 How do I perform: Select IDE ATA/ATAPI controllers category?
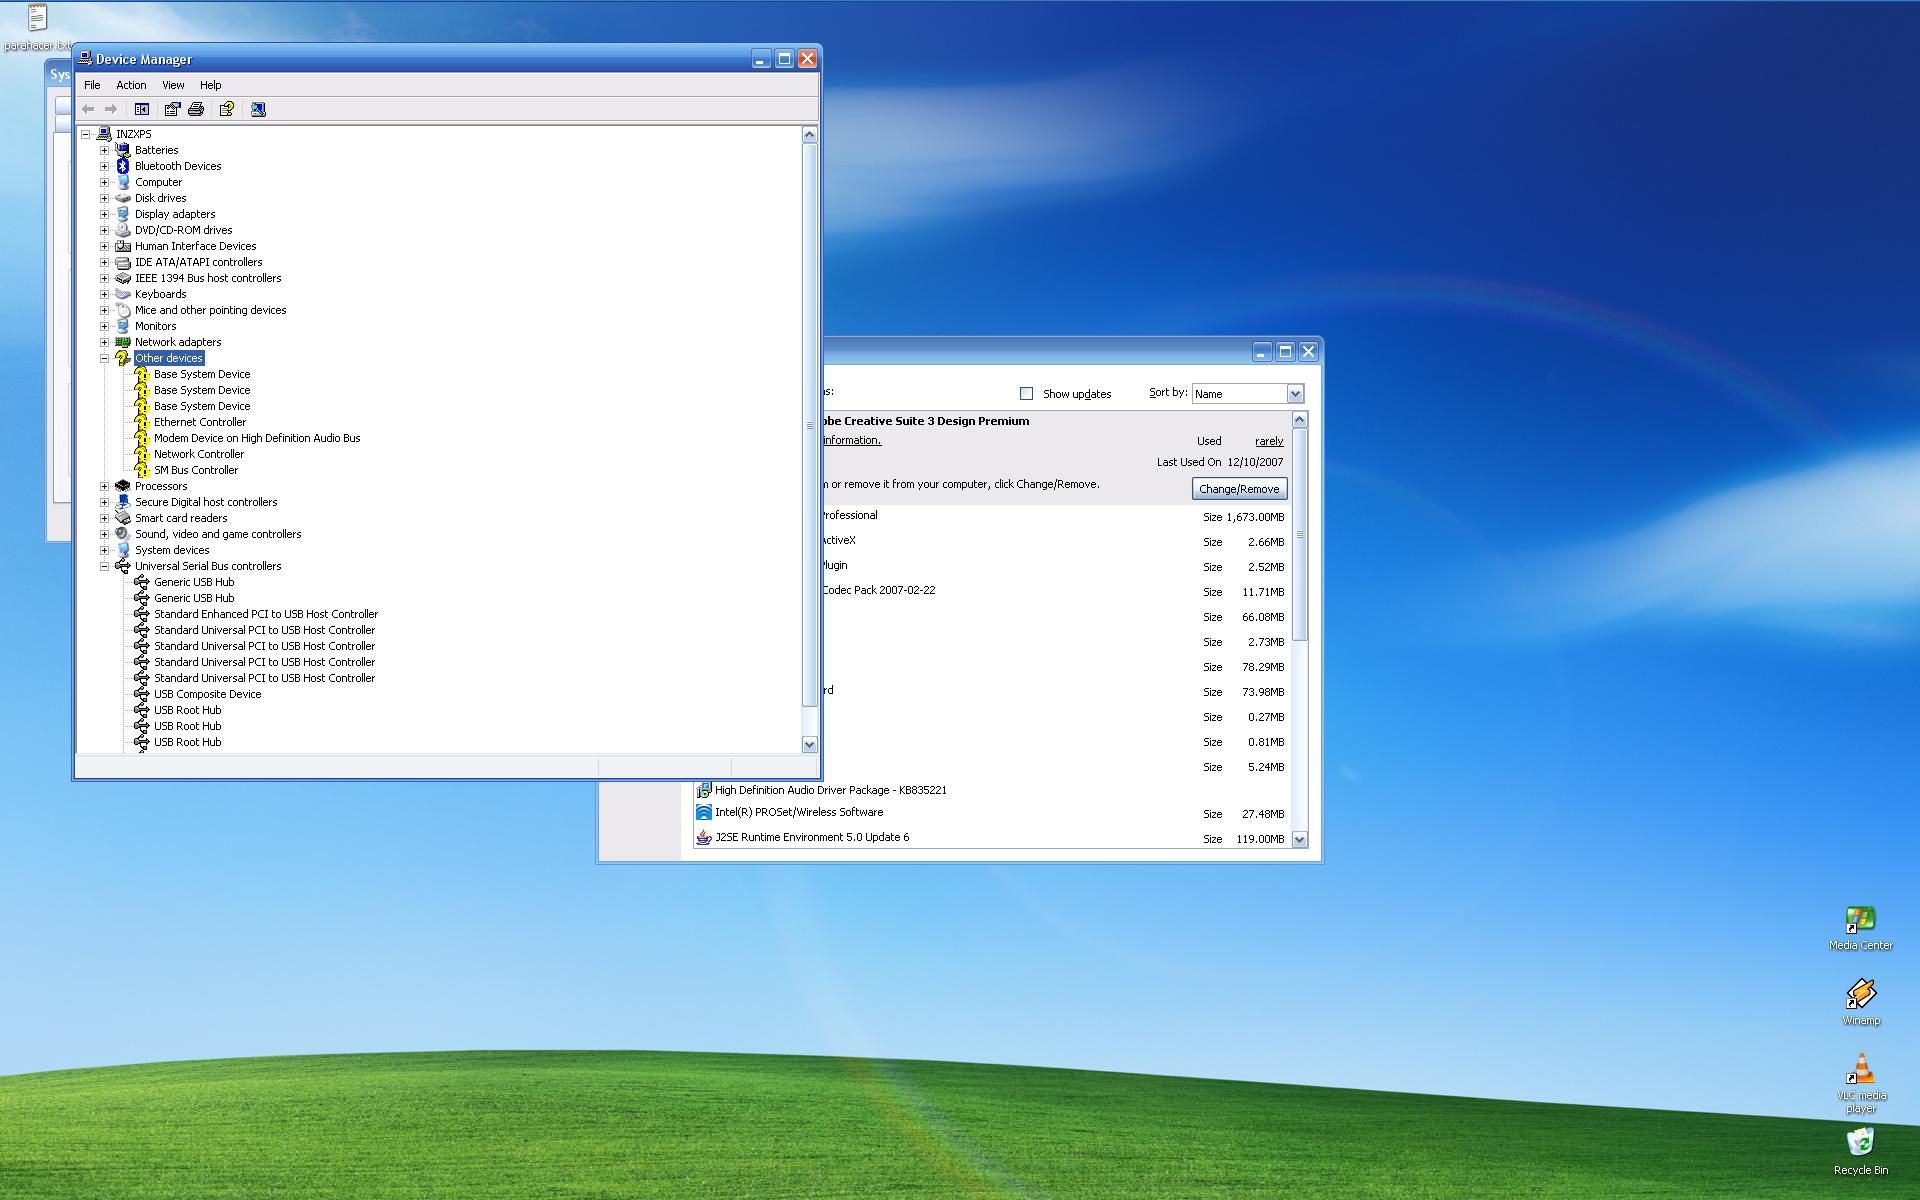point(198,262)
